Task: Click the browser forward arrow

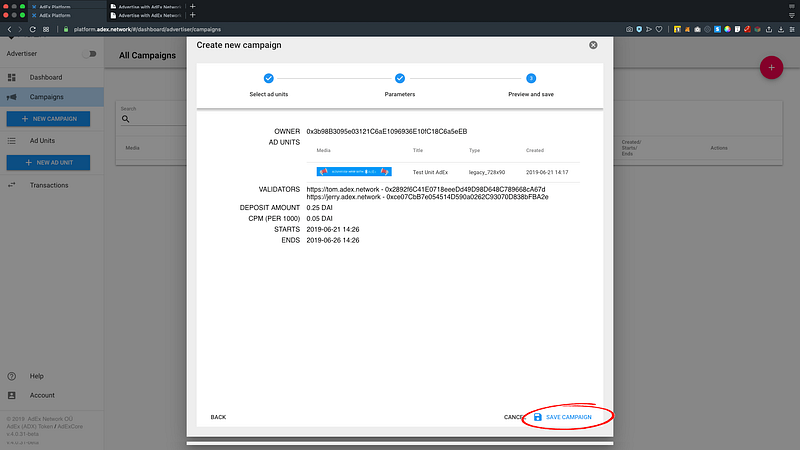Action: (20, 30)
